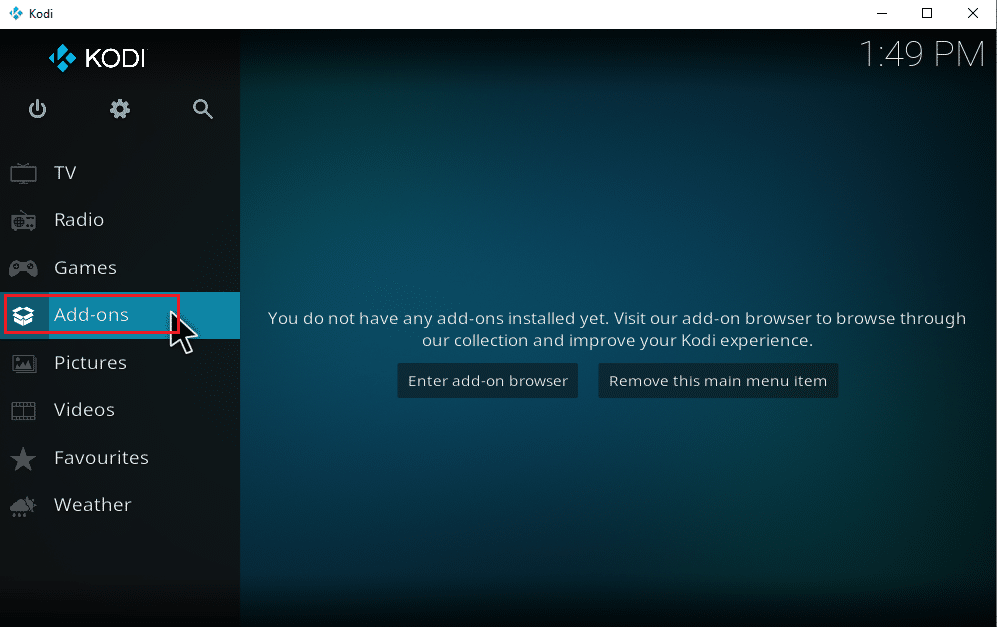Screen dimensions: 997x627
Task: Open Favourites menu label
Action: pos(101,458)
